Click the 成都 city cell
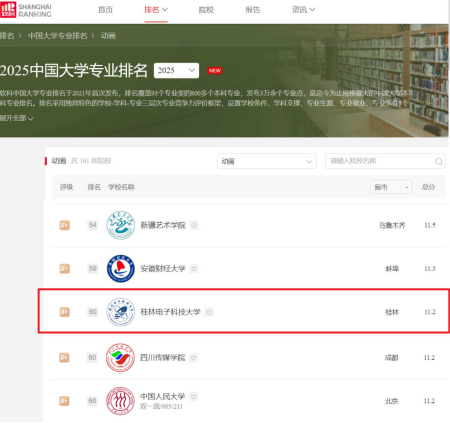The width and height of the screenshot is (450, 423). tap(392, 358)
